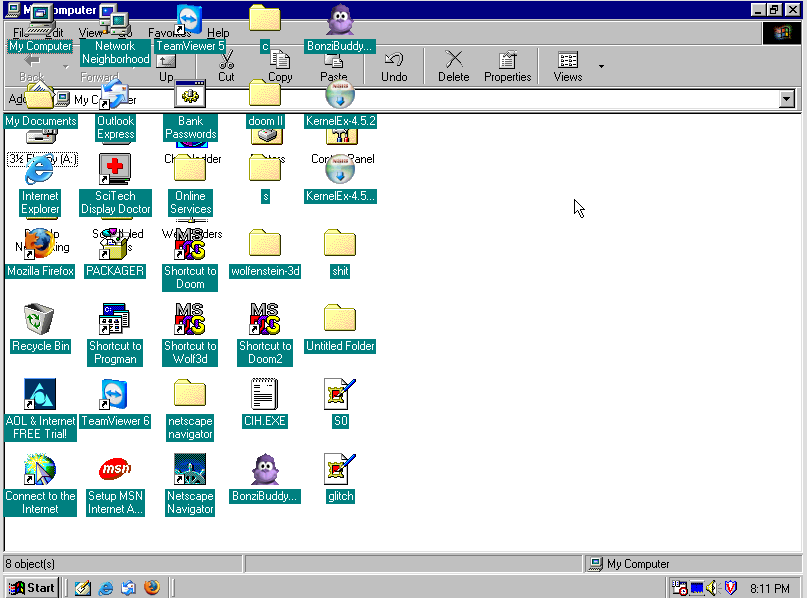Open Mozilla Firefox from the desktop
The image size is (807, 598).
click(40, 243)
